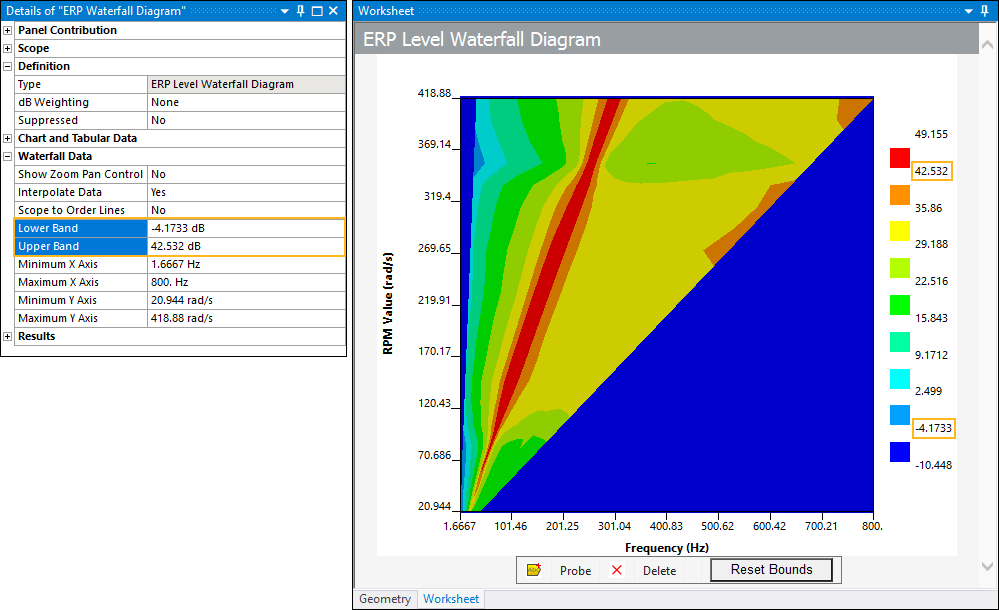Select the orange legend color swatch
Screen dimensions: 999x610
coord(900,195)
